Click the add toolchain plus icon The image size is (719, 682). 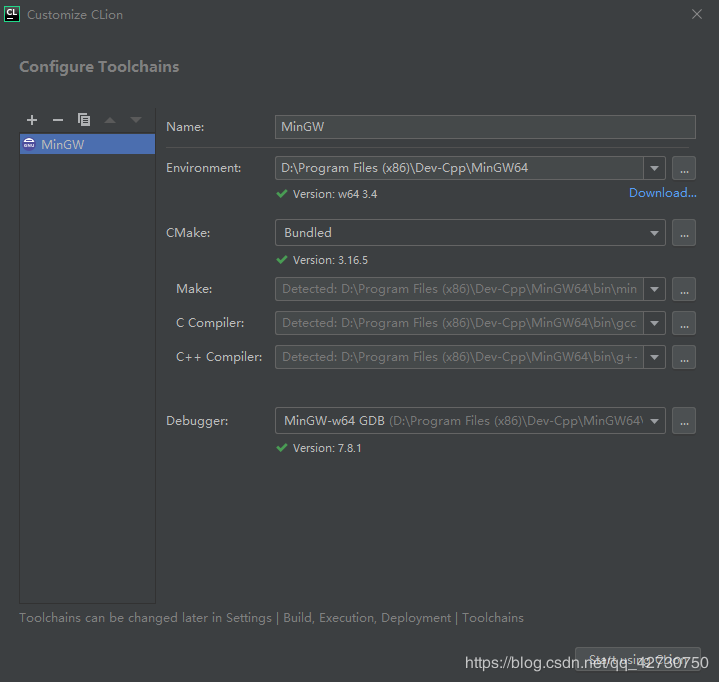[32, 120]
